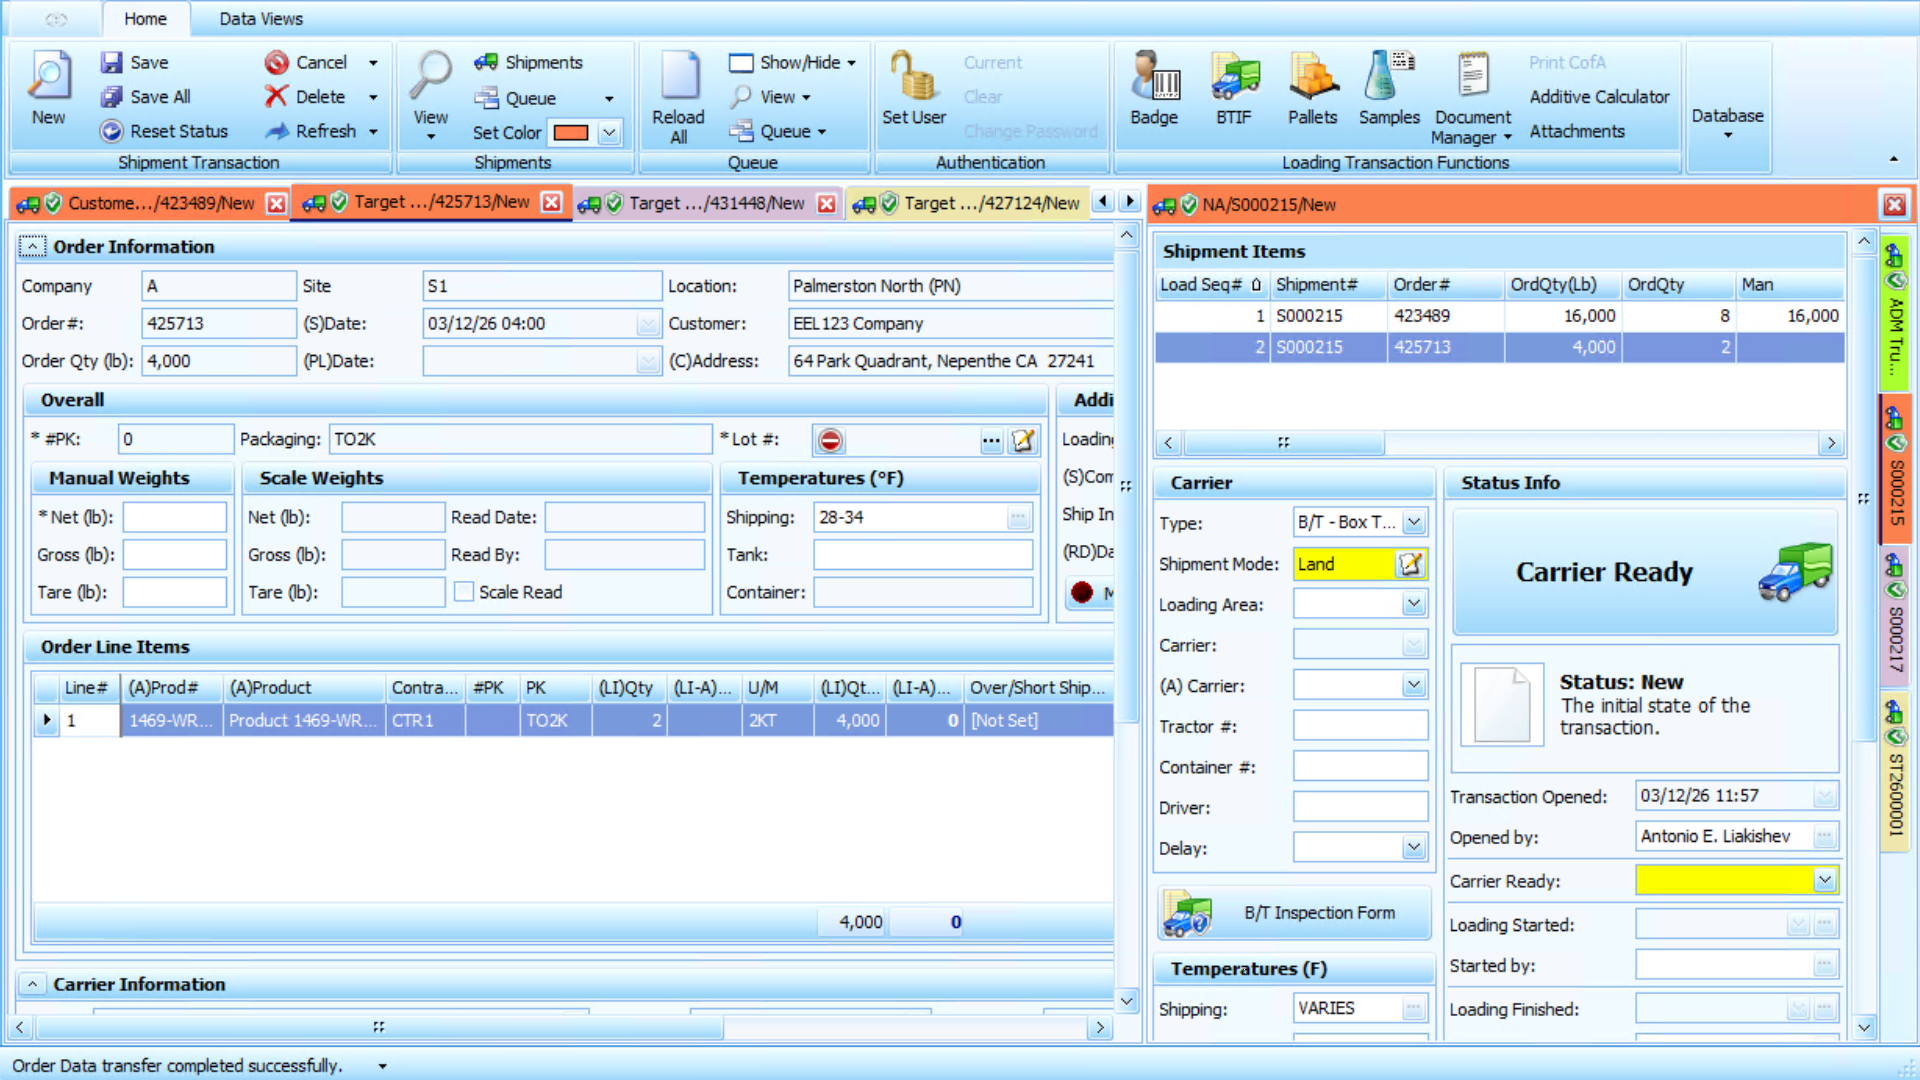Click the Save All icon
Screen dimensions: 1920x1080
(112, 97)
